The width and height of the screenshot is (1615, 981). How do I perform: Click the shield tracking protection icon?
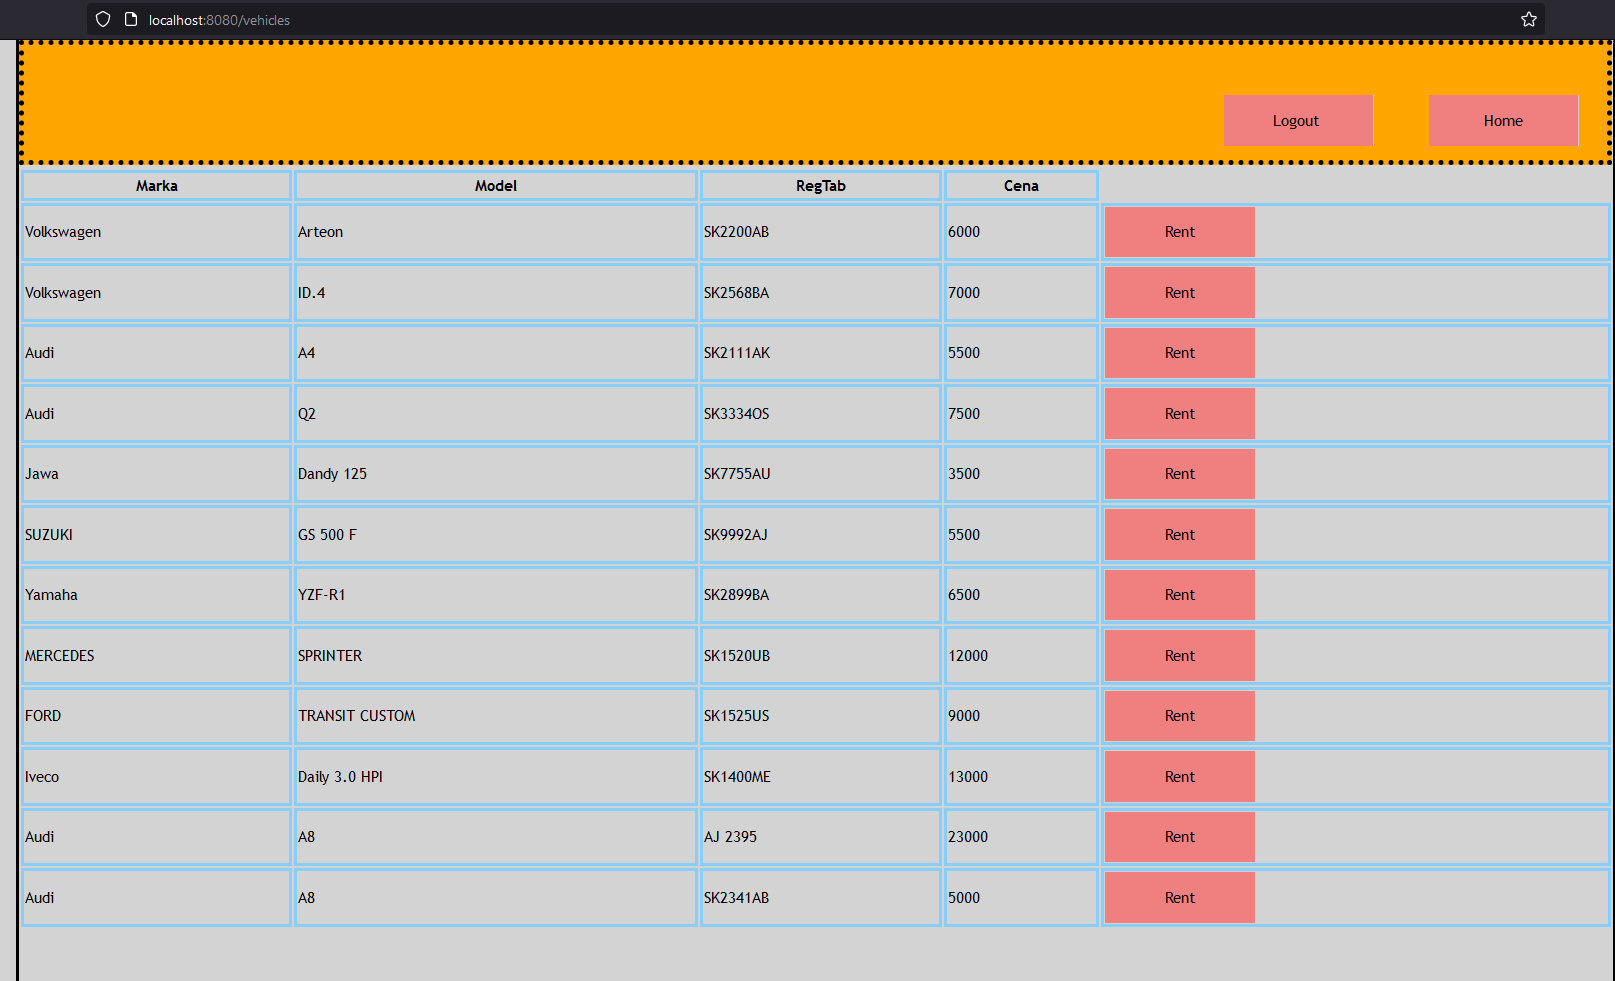103,19
